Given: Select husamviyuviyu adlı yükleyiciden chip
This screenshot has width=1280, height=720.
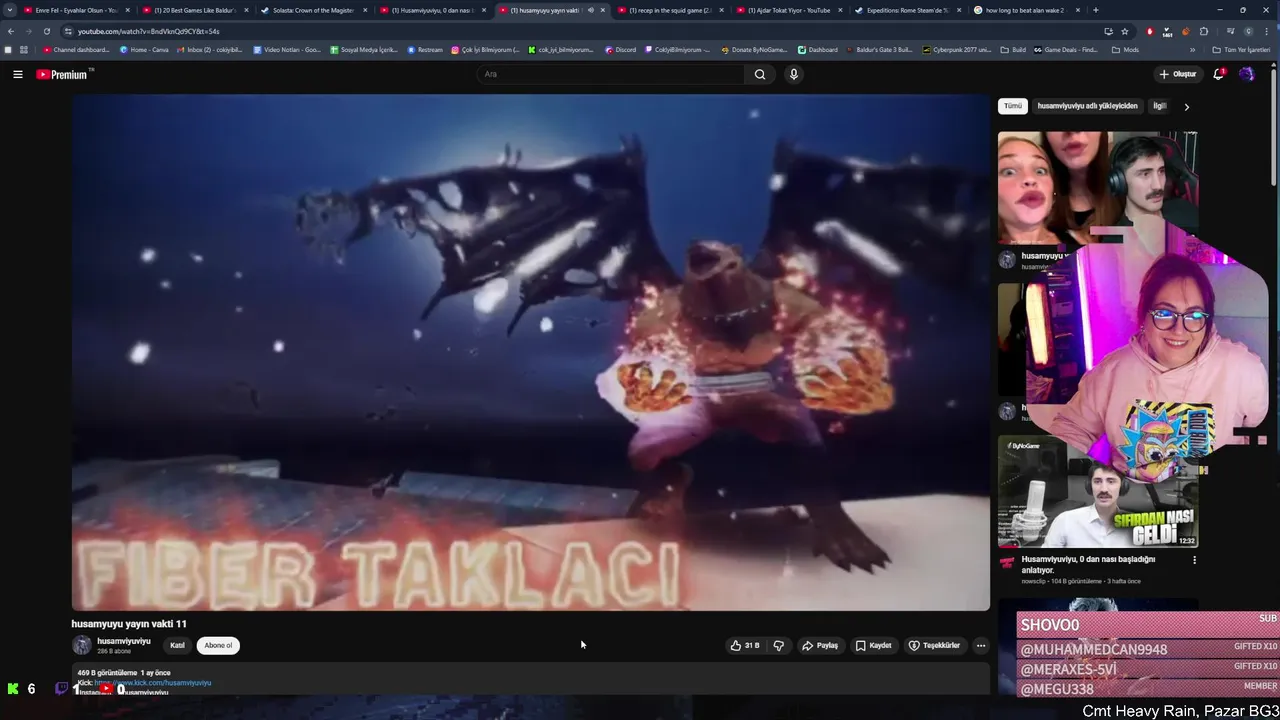Looking at the screenshot, I should pyautogui.click(x=1087, y=106).
